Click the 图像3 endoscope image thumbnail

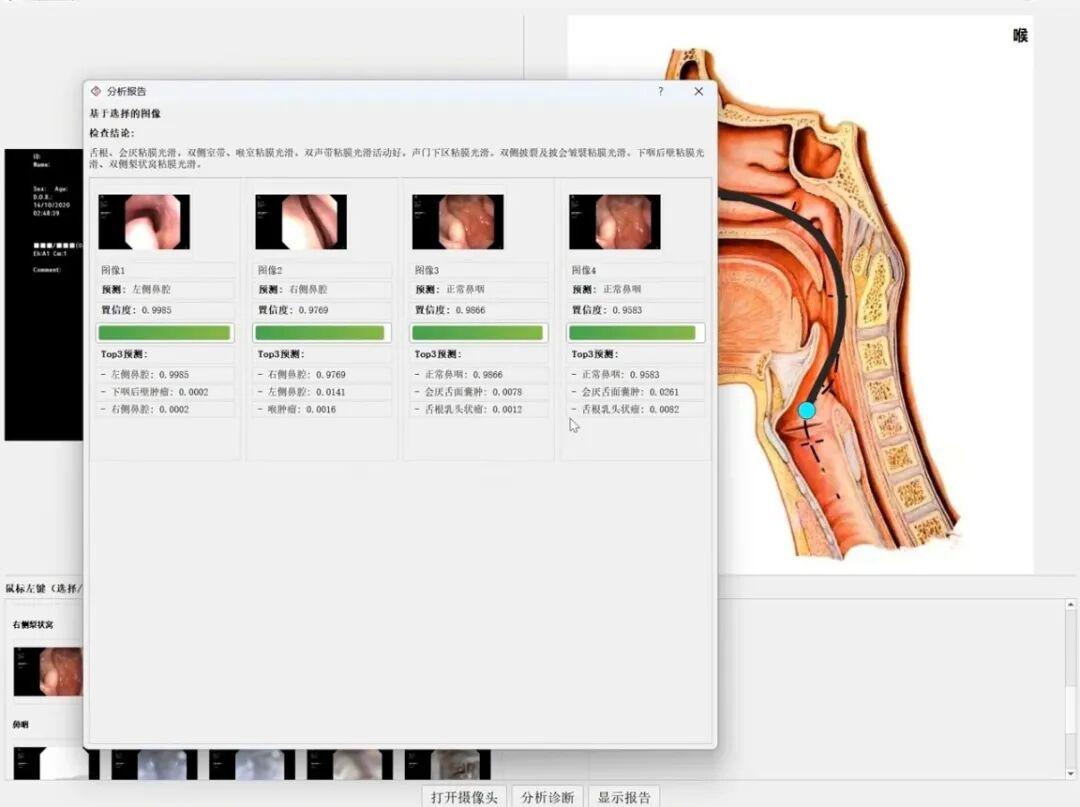(x=458, y=222)
